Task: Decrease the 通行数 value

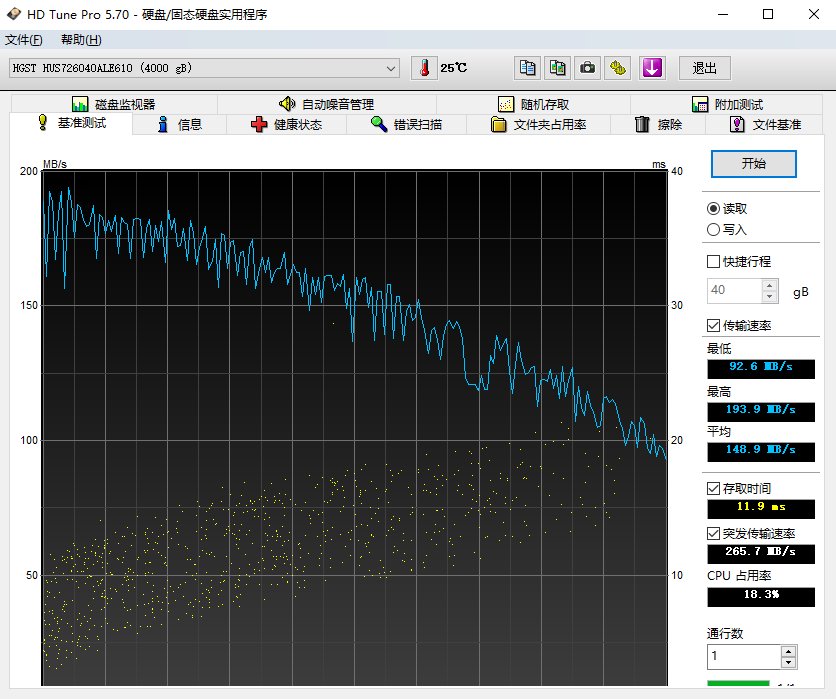Action: coord(789,663)
